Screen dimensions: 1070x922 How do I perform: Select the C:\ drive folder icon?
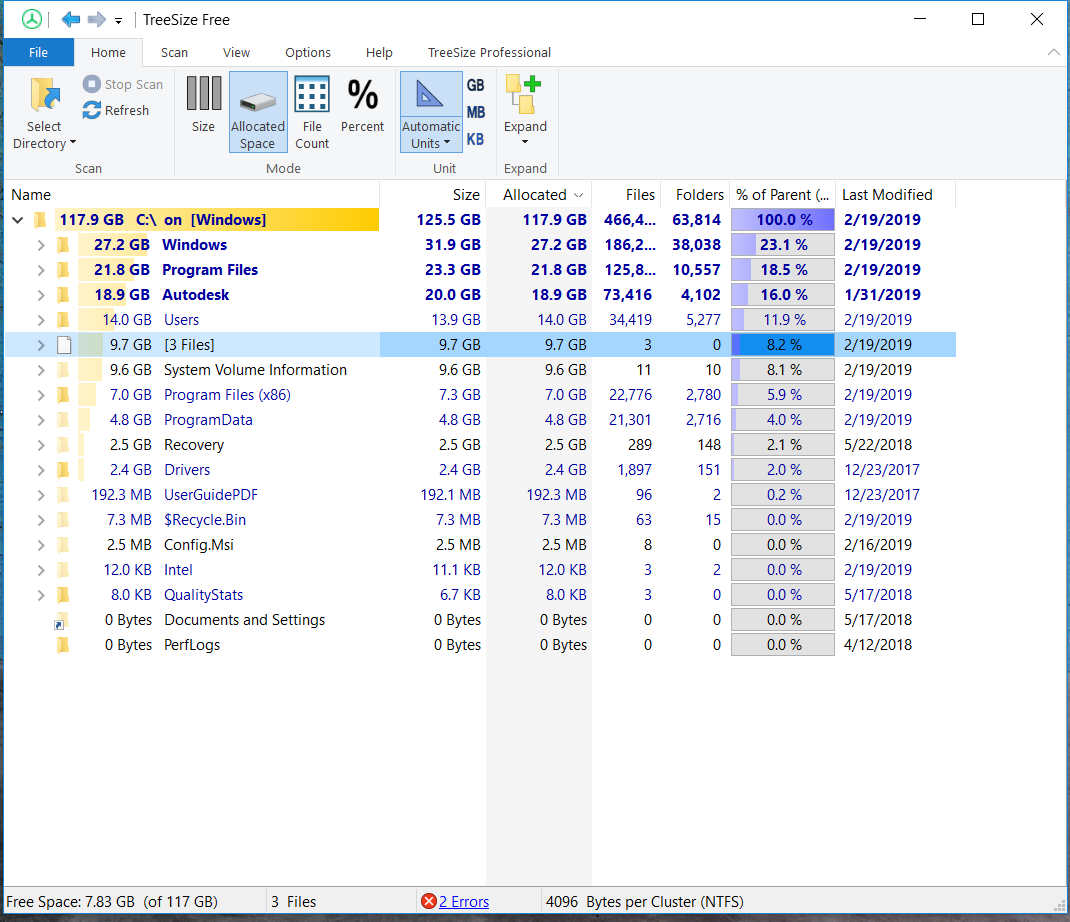[x=40, y=220]
